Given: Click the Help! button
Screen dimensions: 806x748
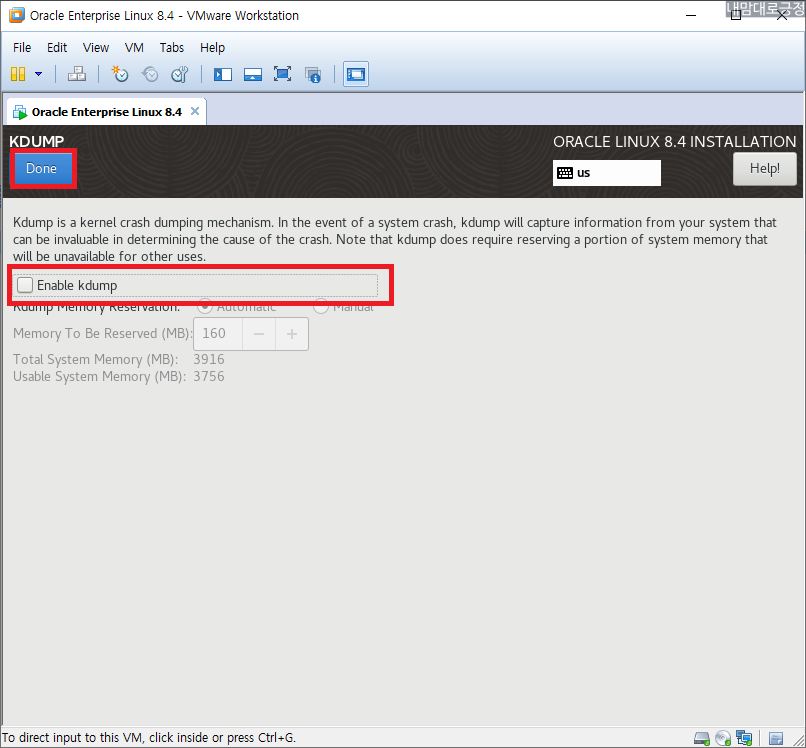Looking at the screenshot, I should pos(764,169).
